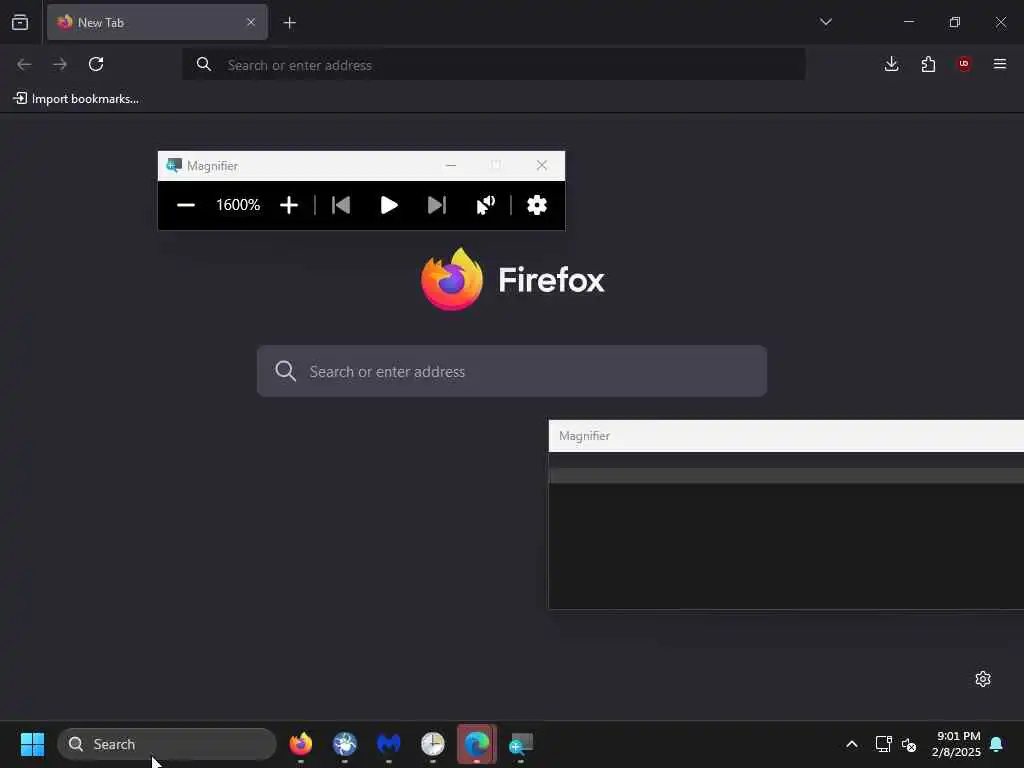The width and height of the screenshot is (1024, 768).
Task: Focus the Firefox address bar
Action: click(493, 65)
